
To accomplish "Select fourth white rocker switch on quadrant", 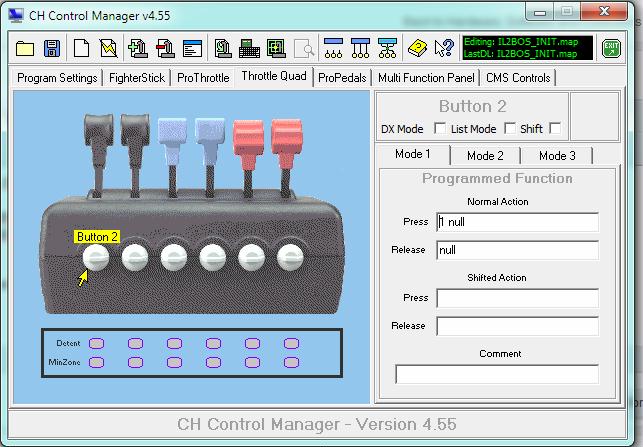I will coord(212,258).
